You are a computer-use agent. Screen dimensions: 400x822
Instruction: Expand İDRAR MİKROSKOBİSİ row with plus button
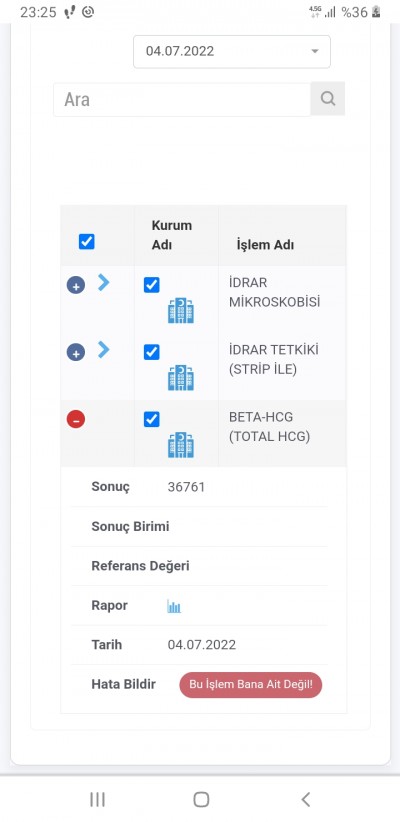click(75, 285)
